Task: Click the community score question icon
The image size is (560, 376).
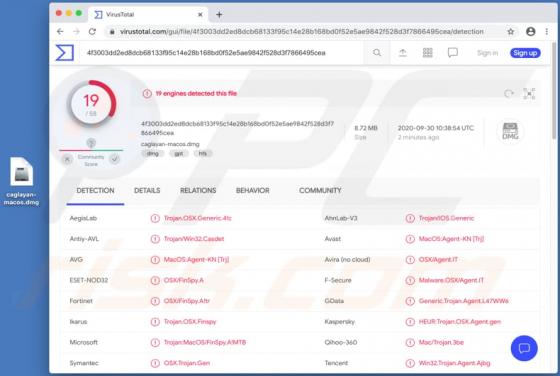Action: tap(91, 143)
